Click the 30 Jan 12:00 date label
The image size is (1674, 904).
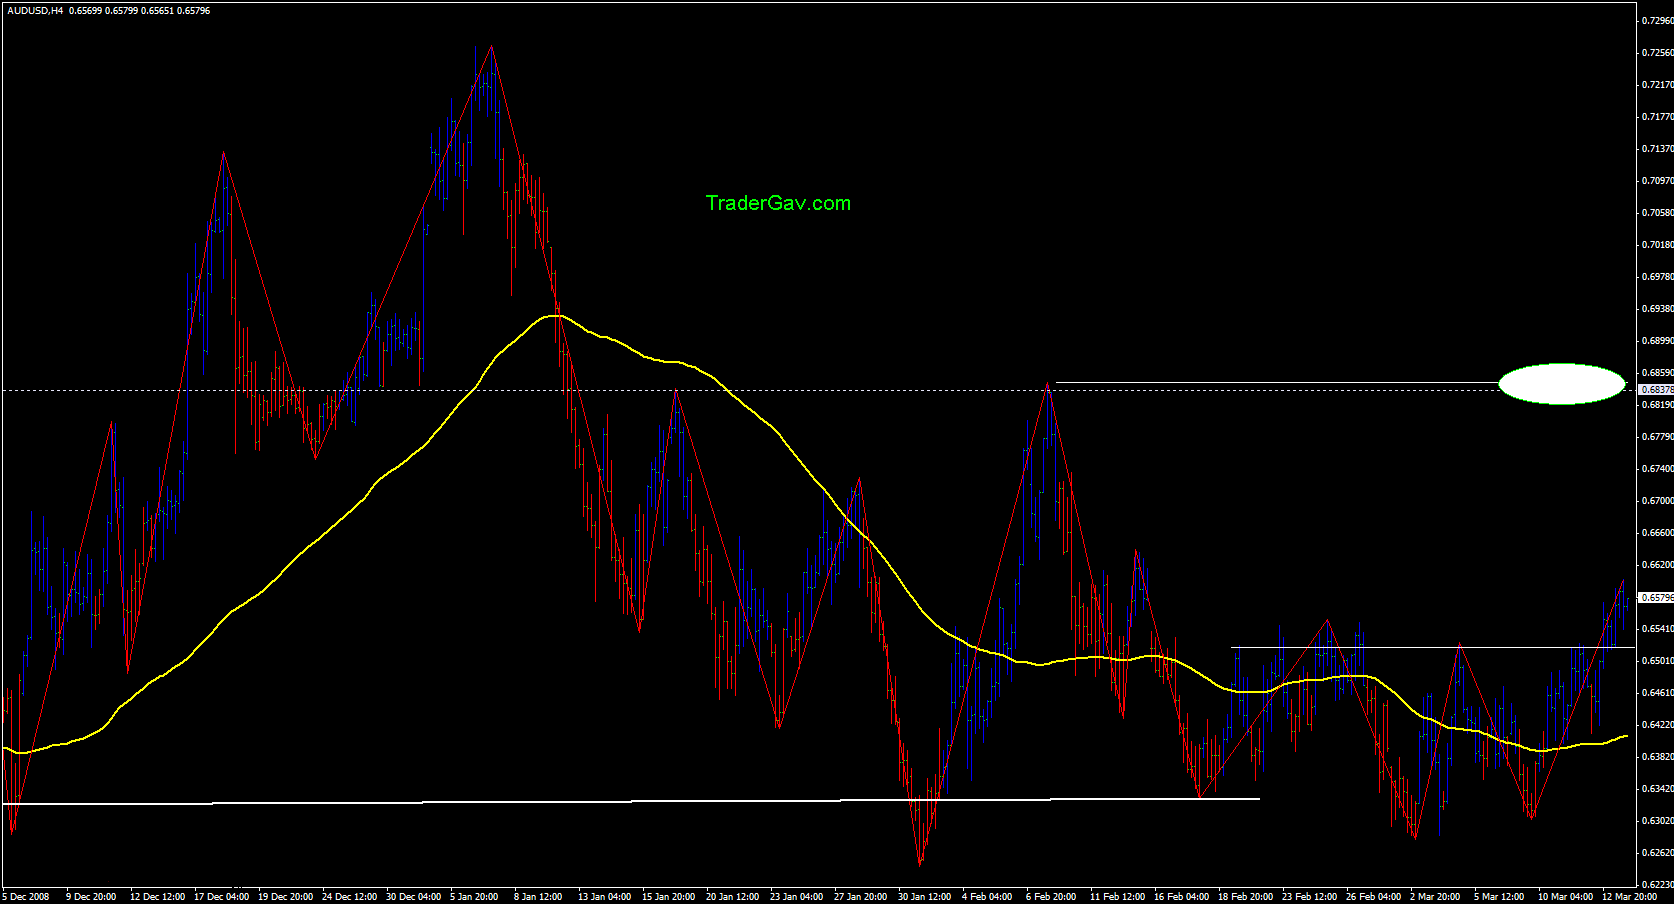tap(923, 896)
